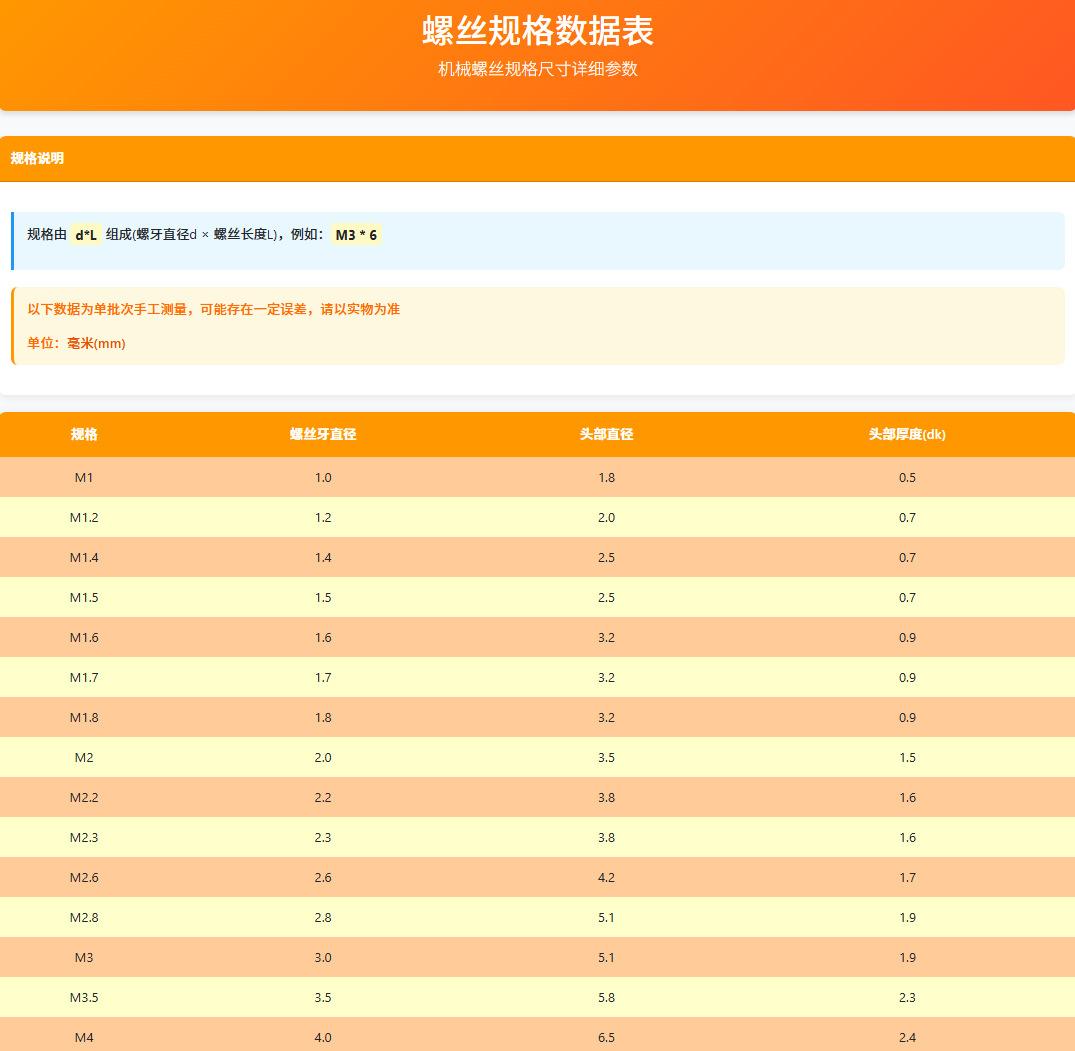The image size is (1075, 1051).
Task: Select the M2.8 row label
Action: point(84,917)
